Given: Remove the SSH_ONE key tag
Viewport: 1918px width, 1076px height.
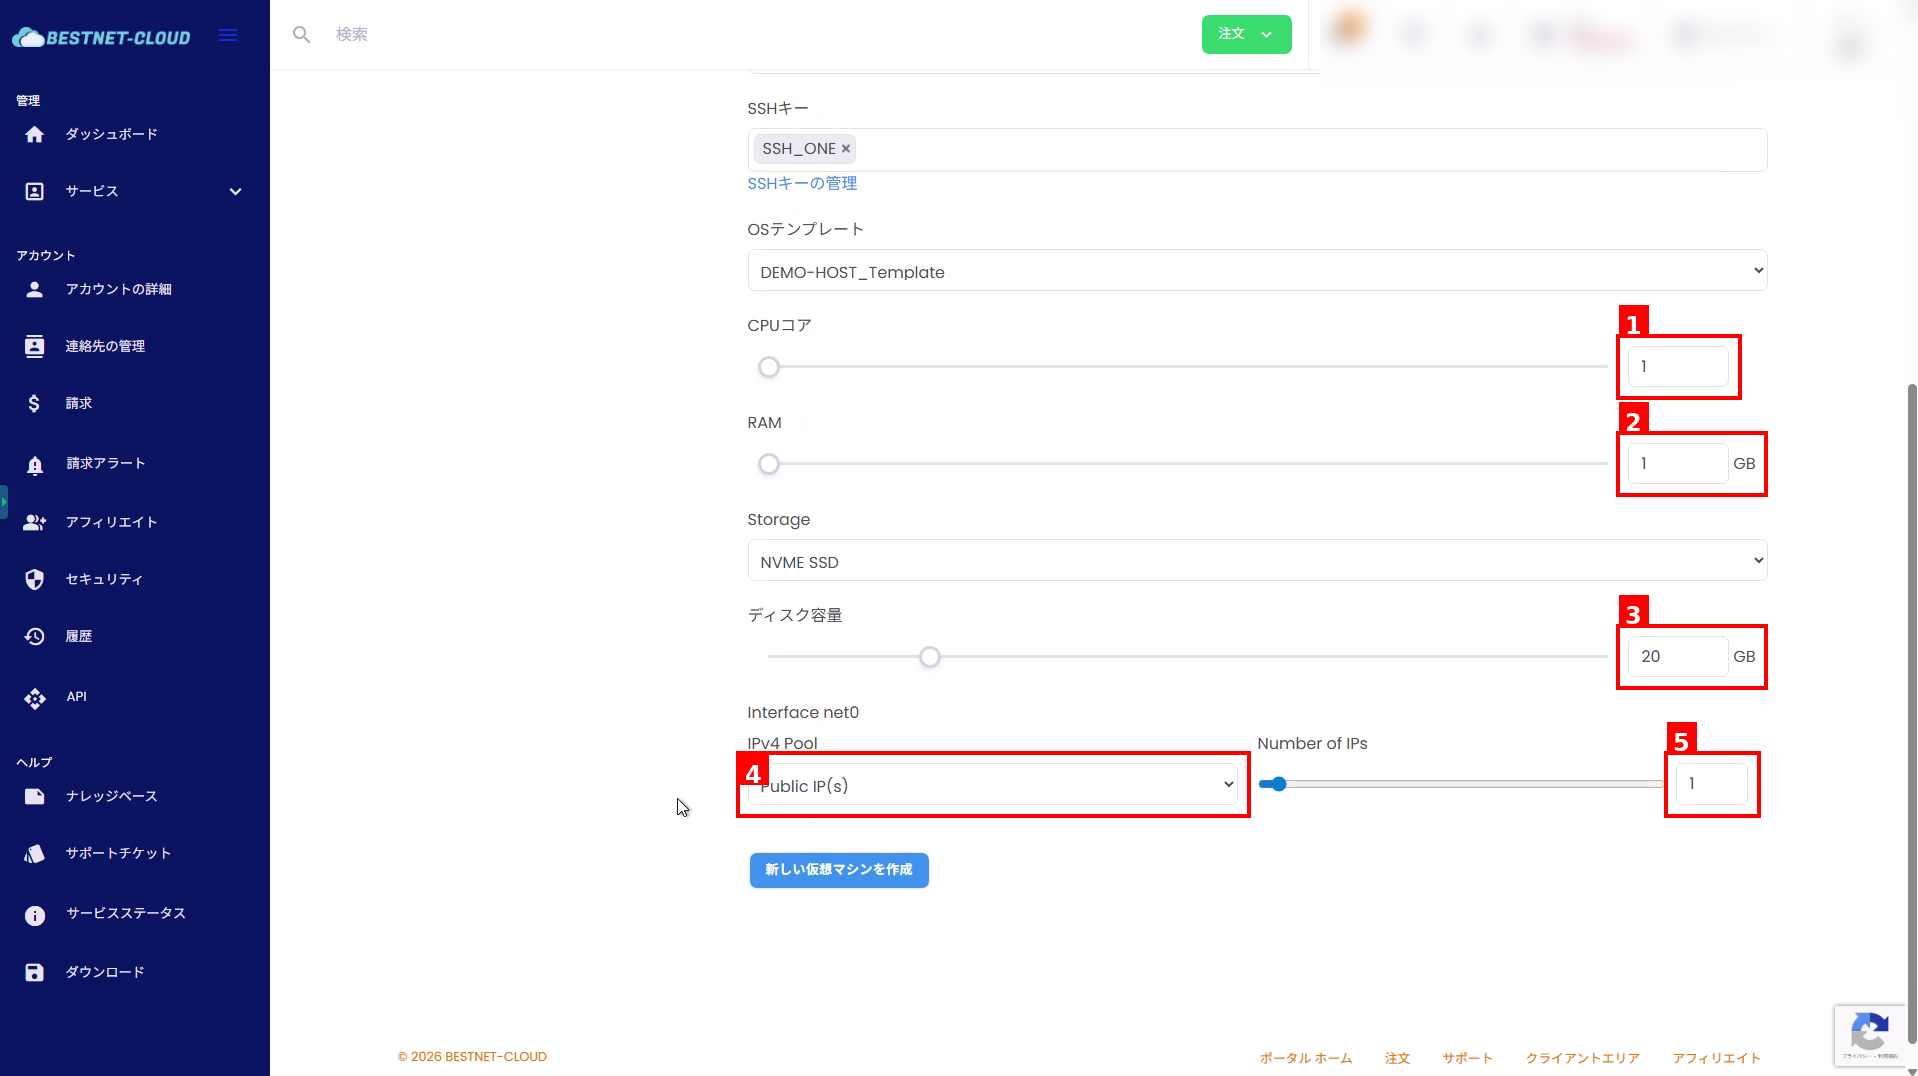Looking at the screenshot, I should [846, 149].
